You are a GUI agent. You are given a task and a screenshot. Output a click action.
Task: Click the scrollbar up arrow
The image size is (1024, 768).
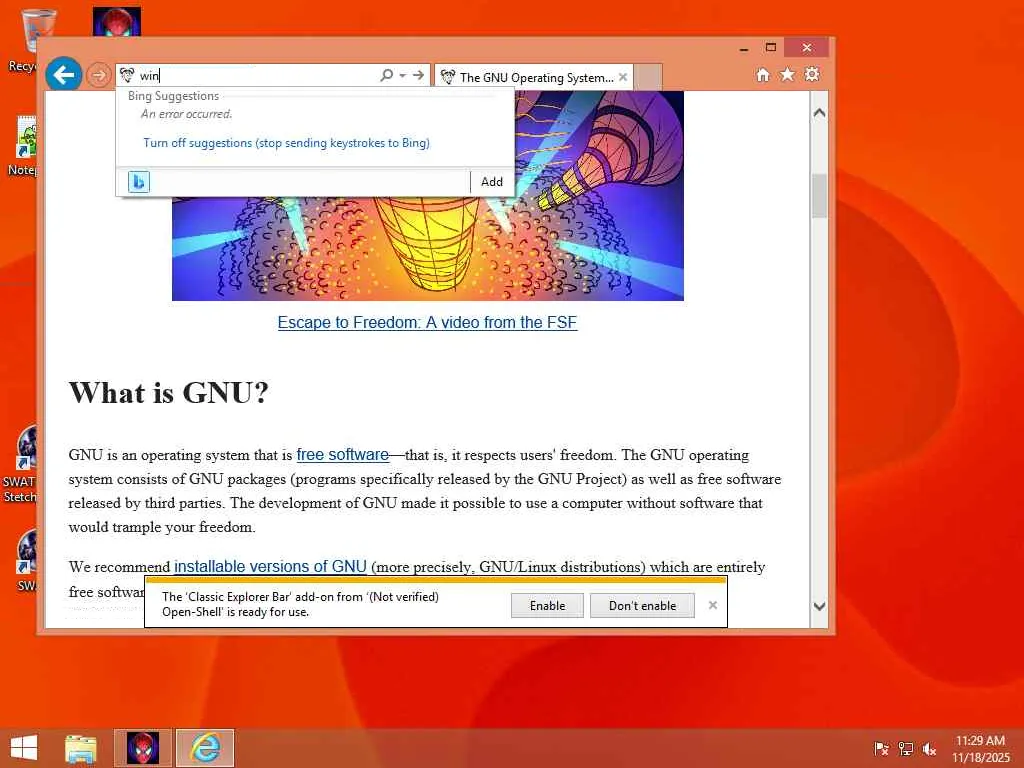[x=820, y=113]
